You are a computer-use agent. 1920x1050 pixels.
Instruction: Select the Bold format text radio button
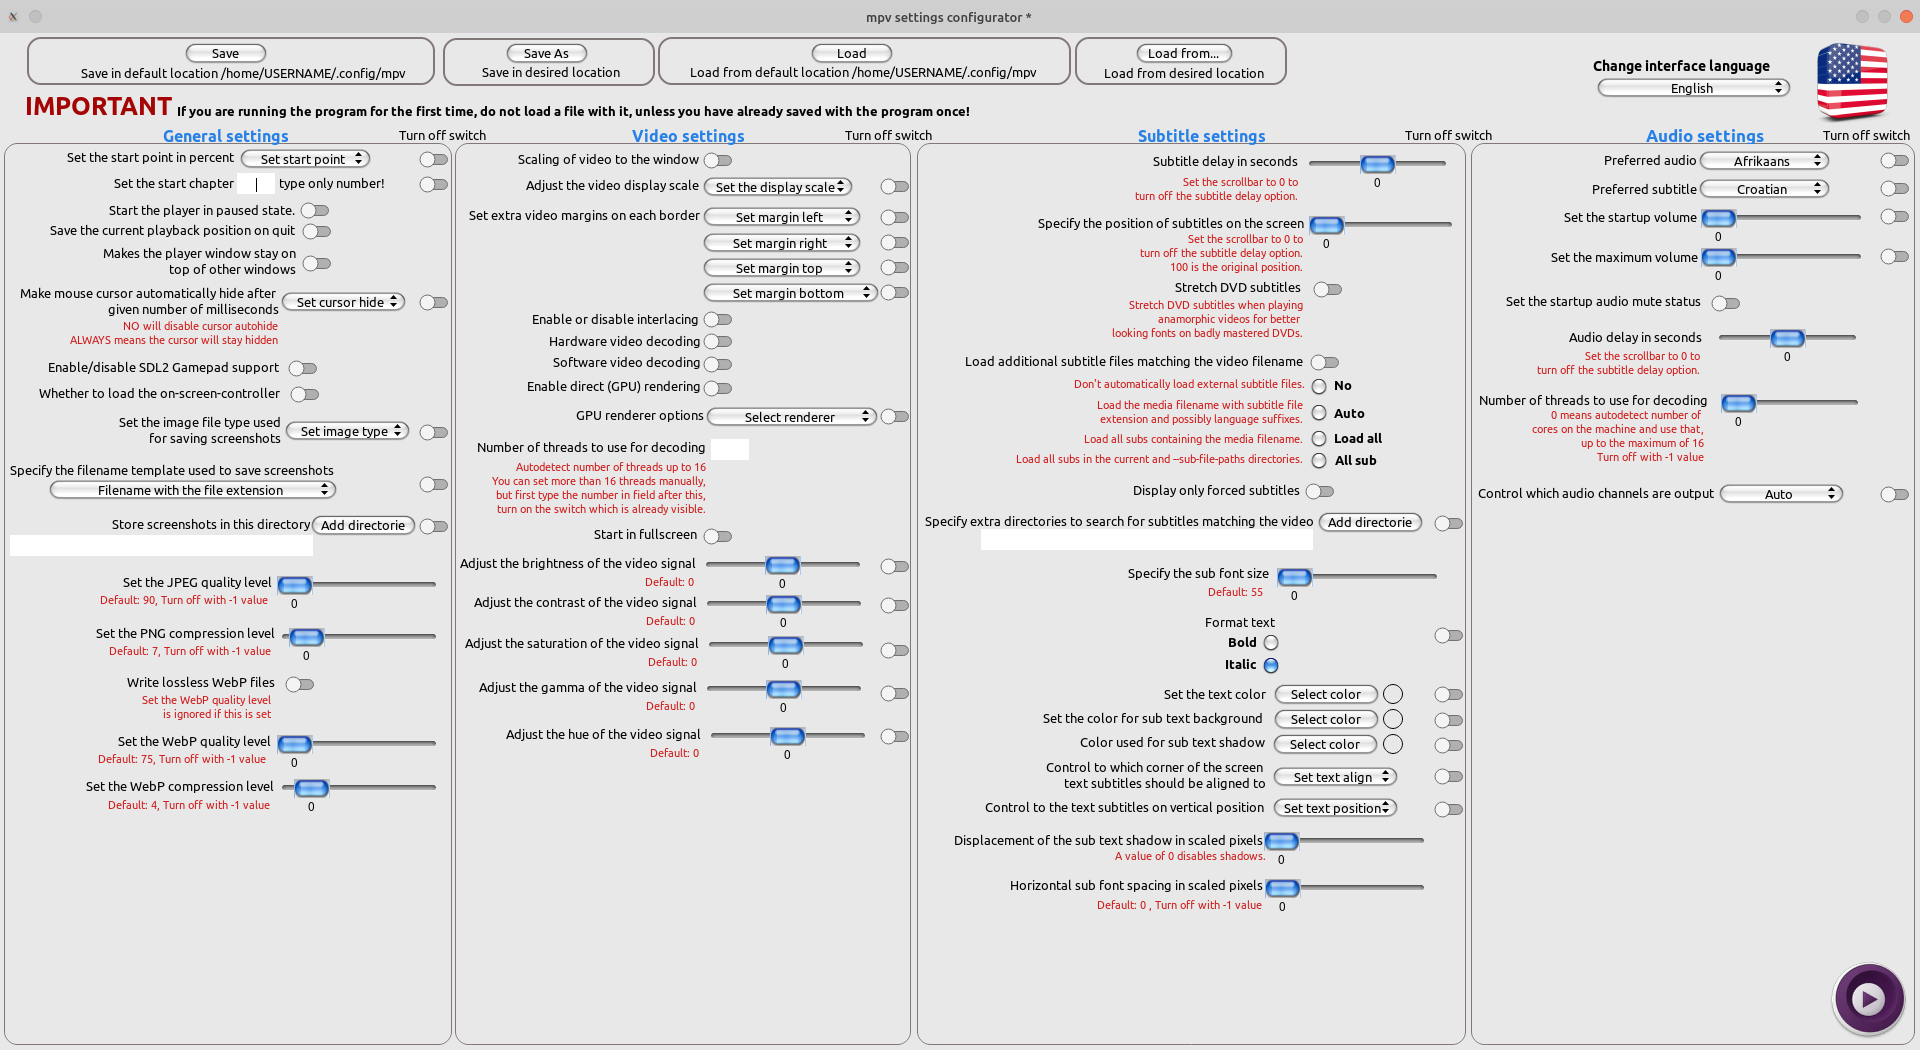point(1271,643)
